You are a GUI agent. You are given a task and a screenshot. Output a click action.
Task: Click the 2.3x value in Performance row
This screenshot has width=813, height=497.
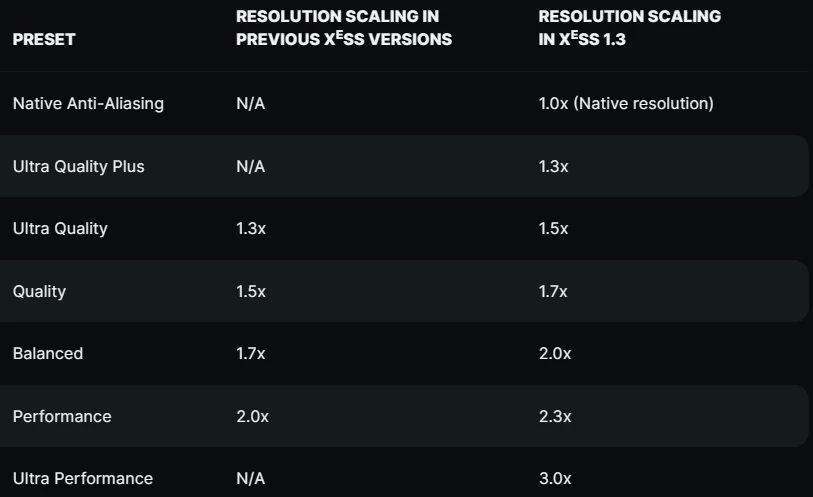click(x=555, y=416)
